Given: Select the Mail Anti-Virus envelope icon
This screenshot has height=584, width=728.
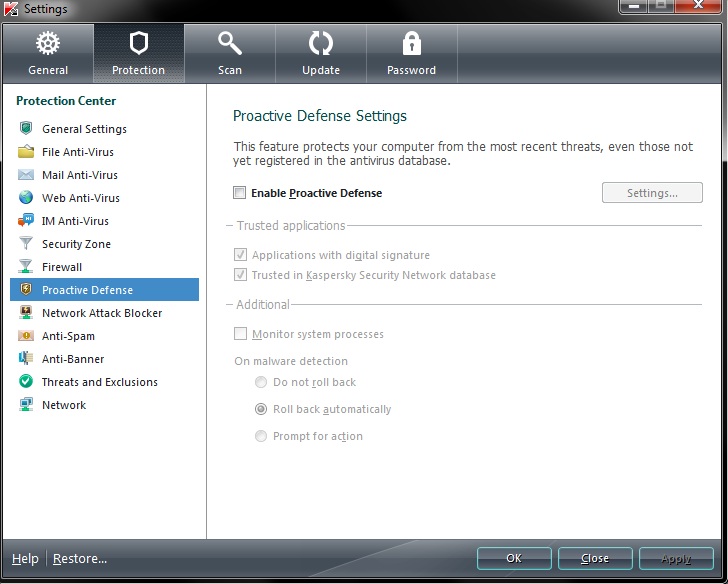Looking at the screenshot, I should click(25, 175).
